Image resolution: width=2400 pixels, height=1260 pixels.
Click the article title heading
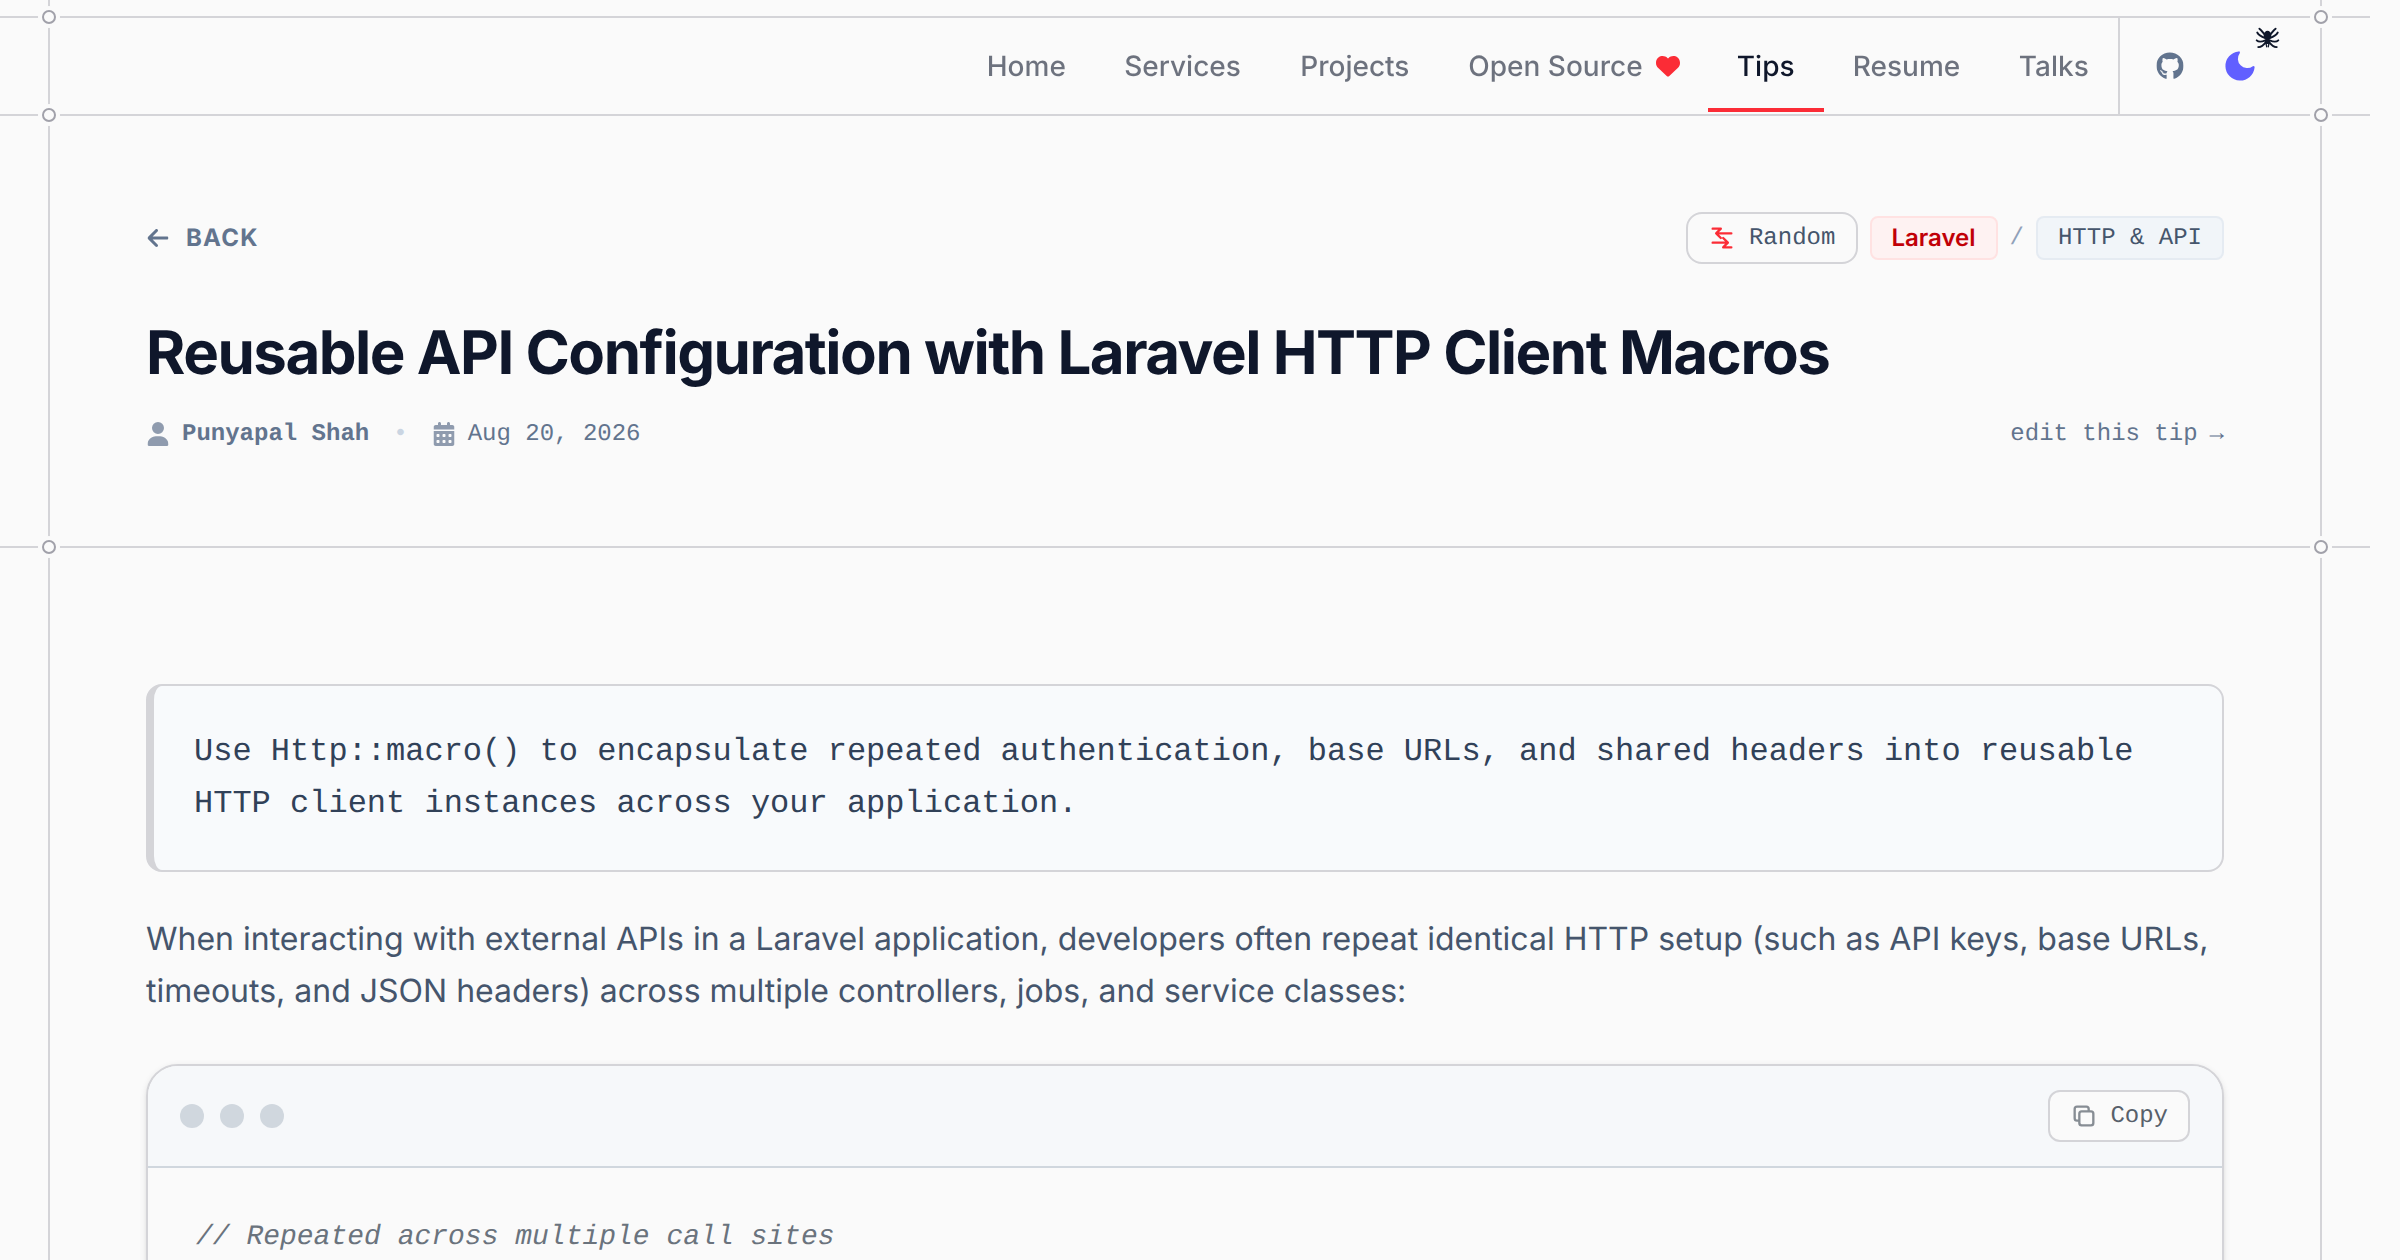(x=987, y=353)
